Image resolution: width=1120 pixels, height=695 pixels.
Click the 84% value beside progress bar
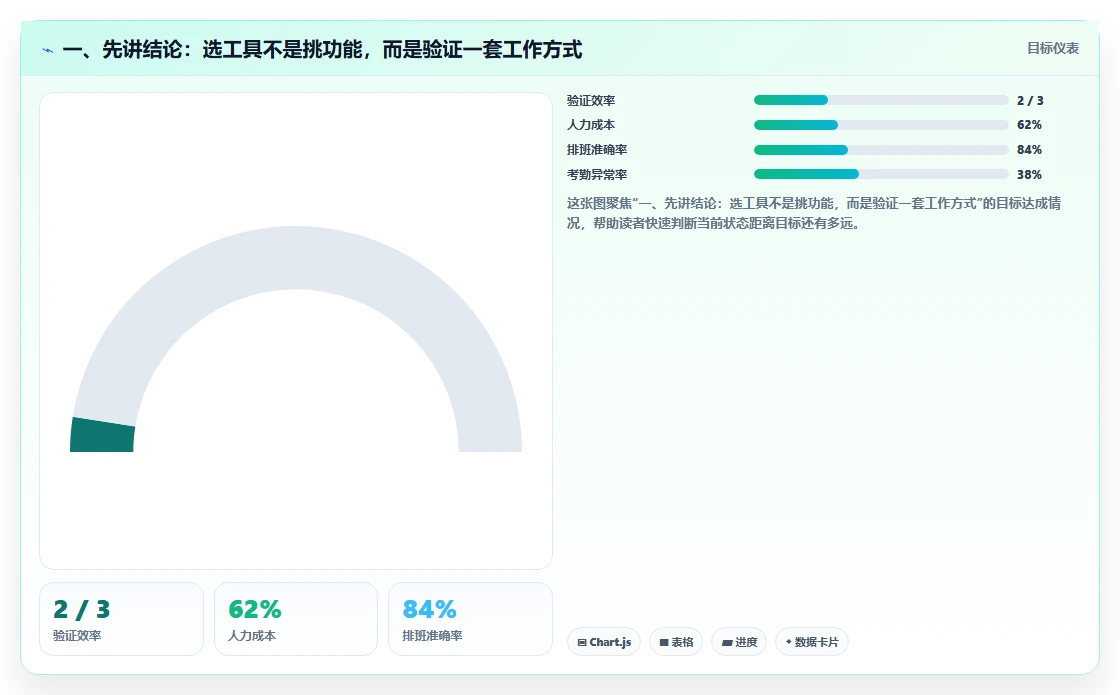point(1029,150)
